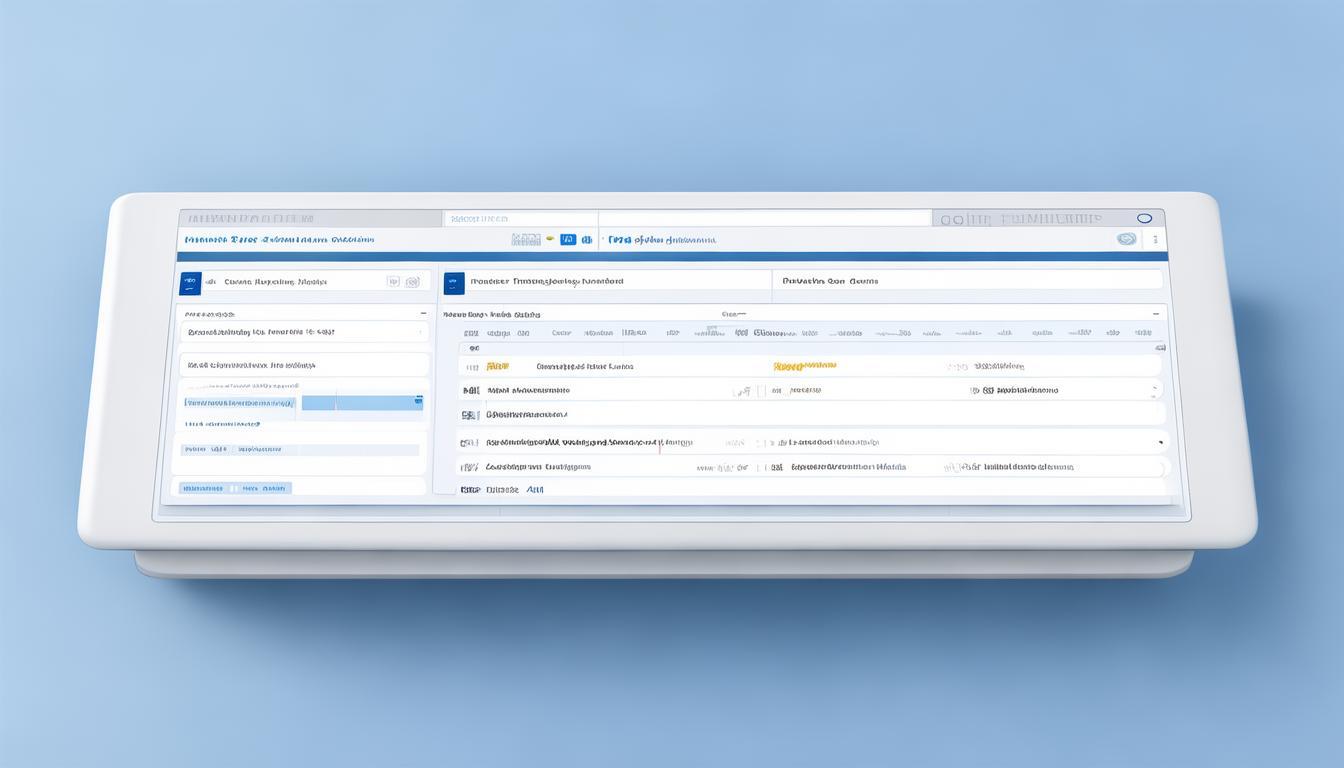1344x768 pixels.
Task: Click the blue link text in the last table row
Action: point(535,490)
